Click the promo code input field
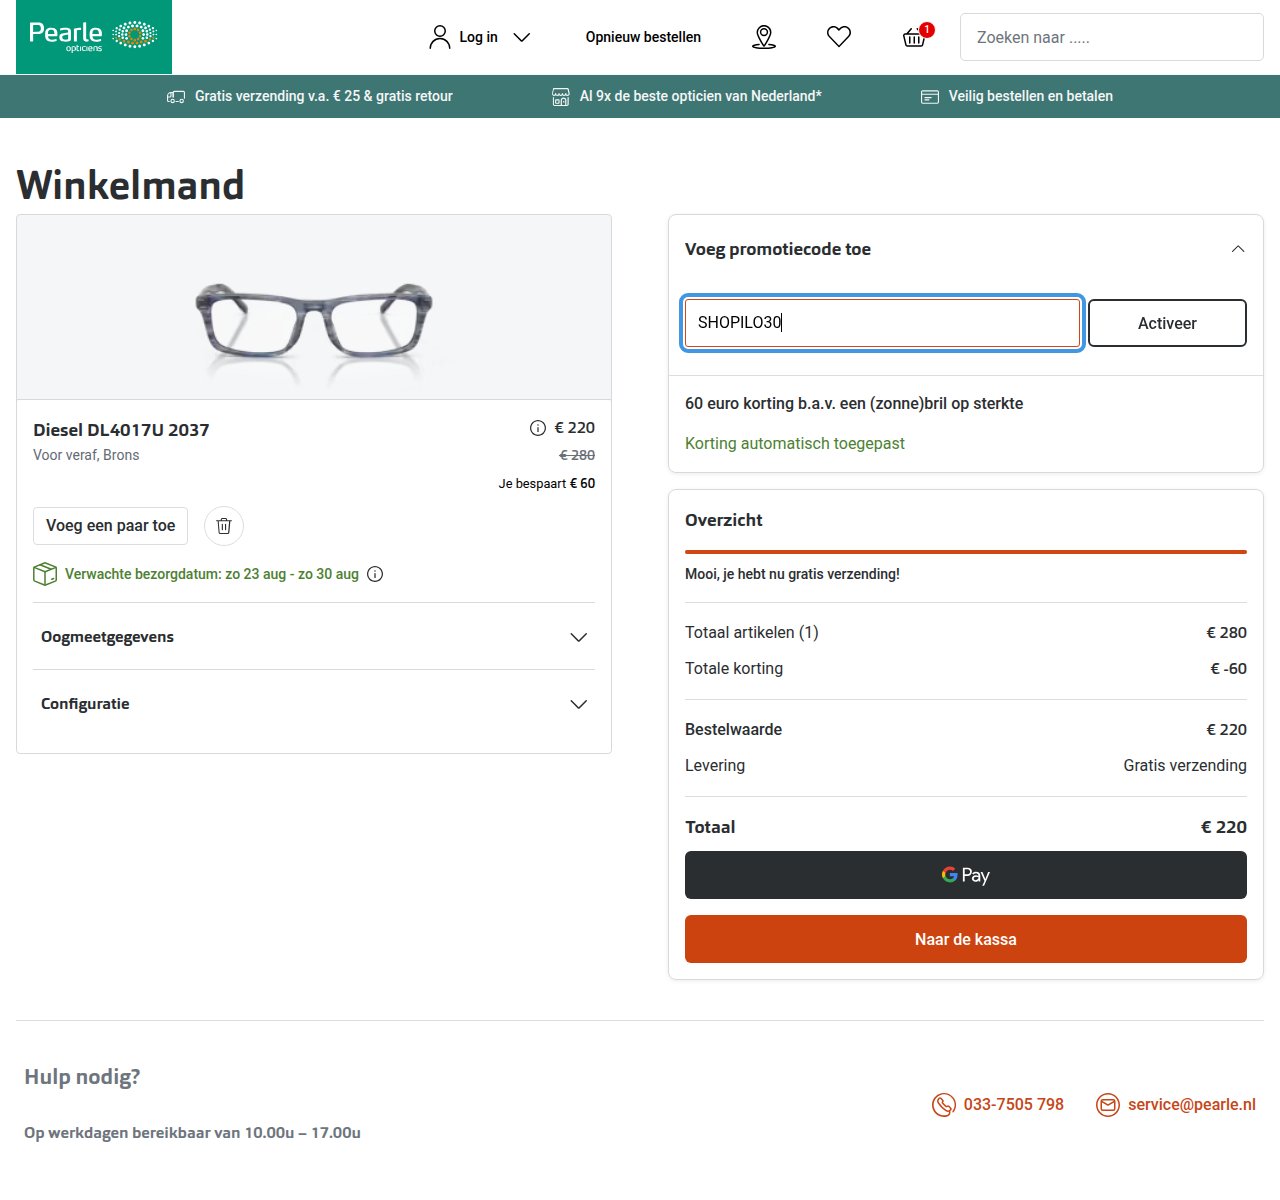 [882, 323]
